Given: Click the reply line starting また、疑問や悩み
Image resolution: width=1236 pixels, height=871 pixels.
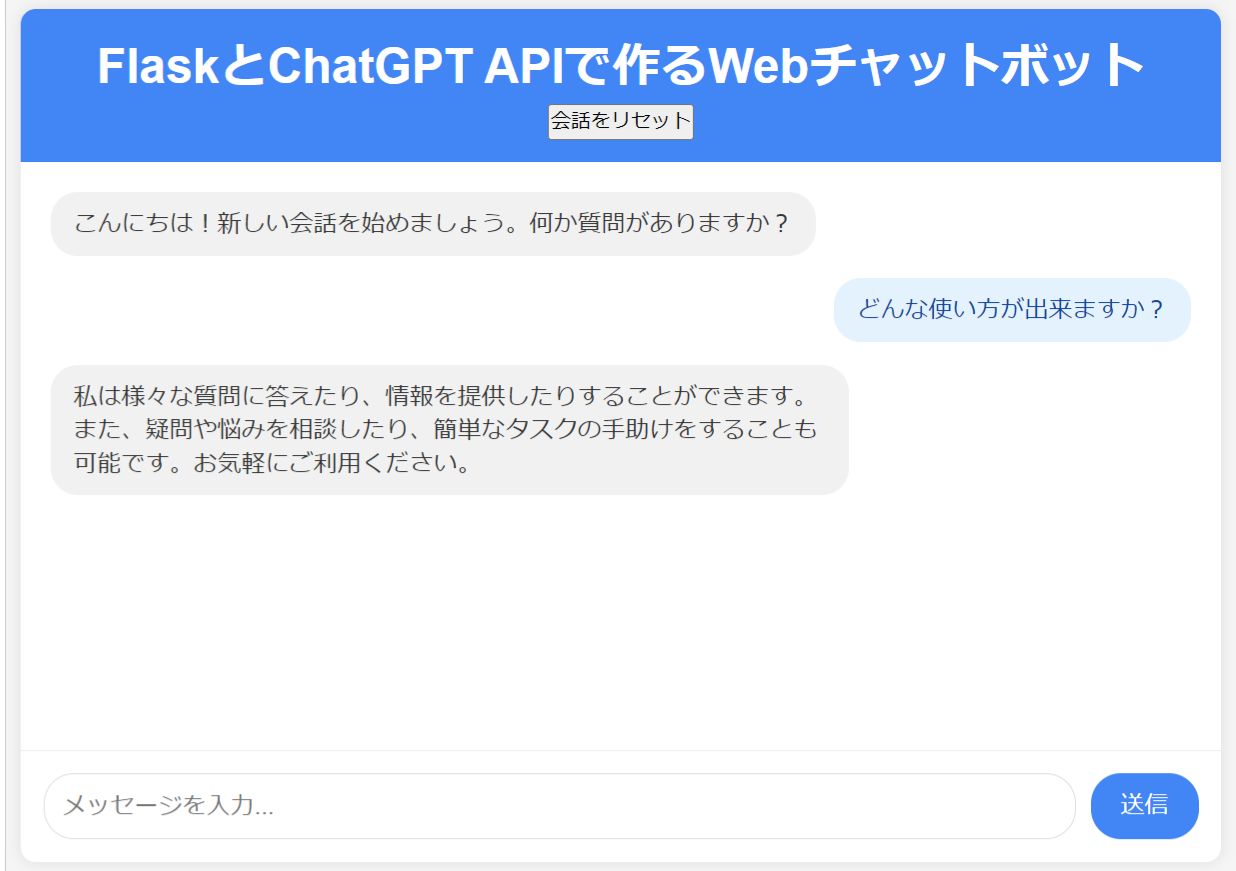Looking at the screenshot, I should (446, 429).
